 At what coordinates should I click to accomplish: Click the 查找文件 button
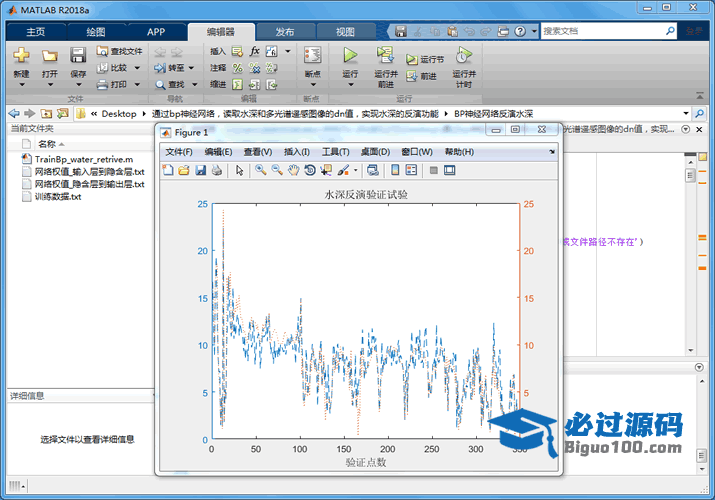120,51
